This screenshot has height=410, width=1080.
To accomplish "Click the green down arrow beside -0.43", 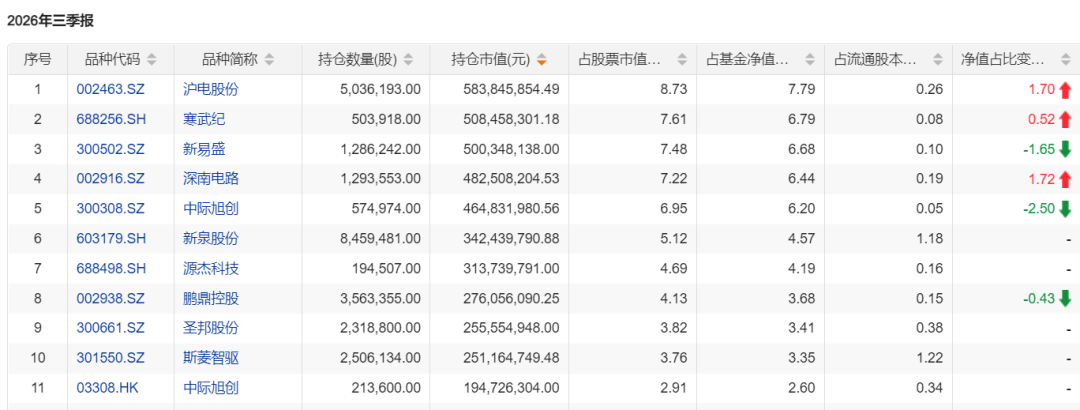I will (x=1066, y=298).
